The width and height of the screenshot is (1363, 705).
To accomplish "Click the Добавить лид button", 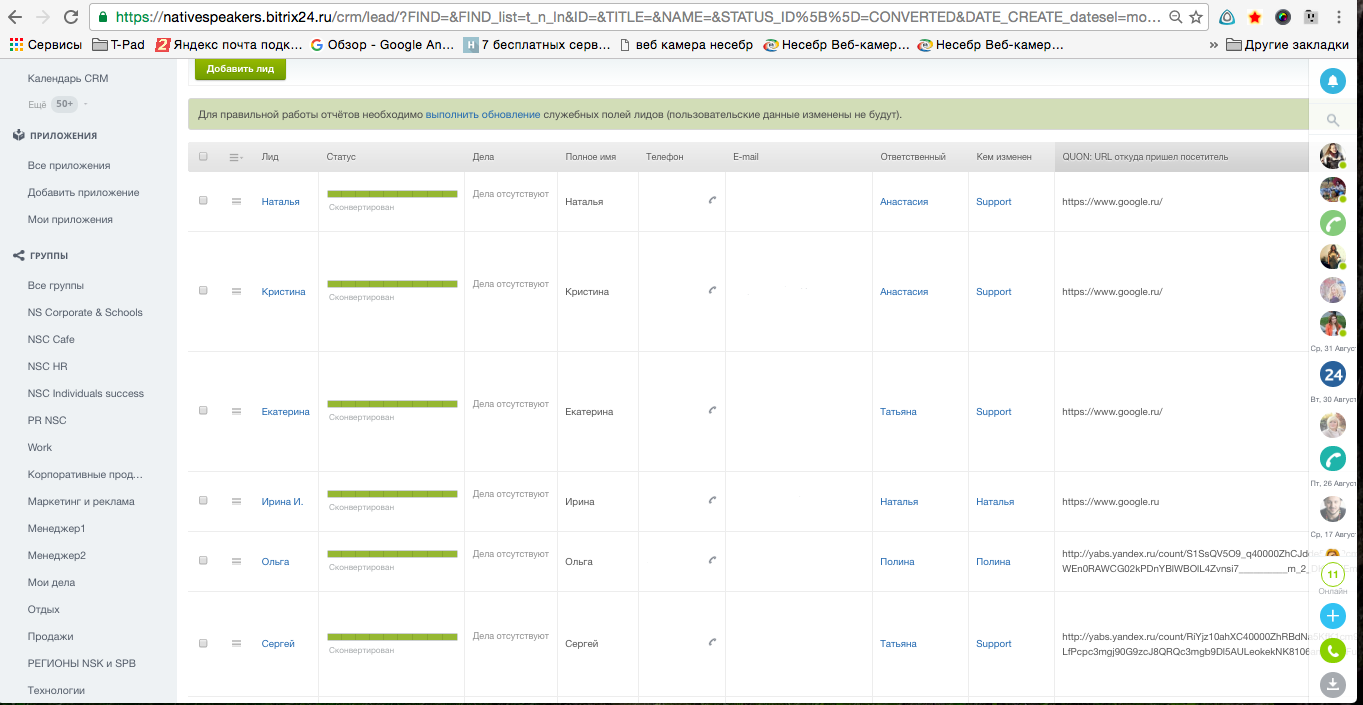I will tap(240, 68).
